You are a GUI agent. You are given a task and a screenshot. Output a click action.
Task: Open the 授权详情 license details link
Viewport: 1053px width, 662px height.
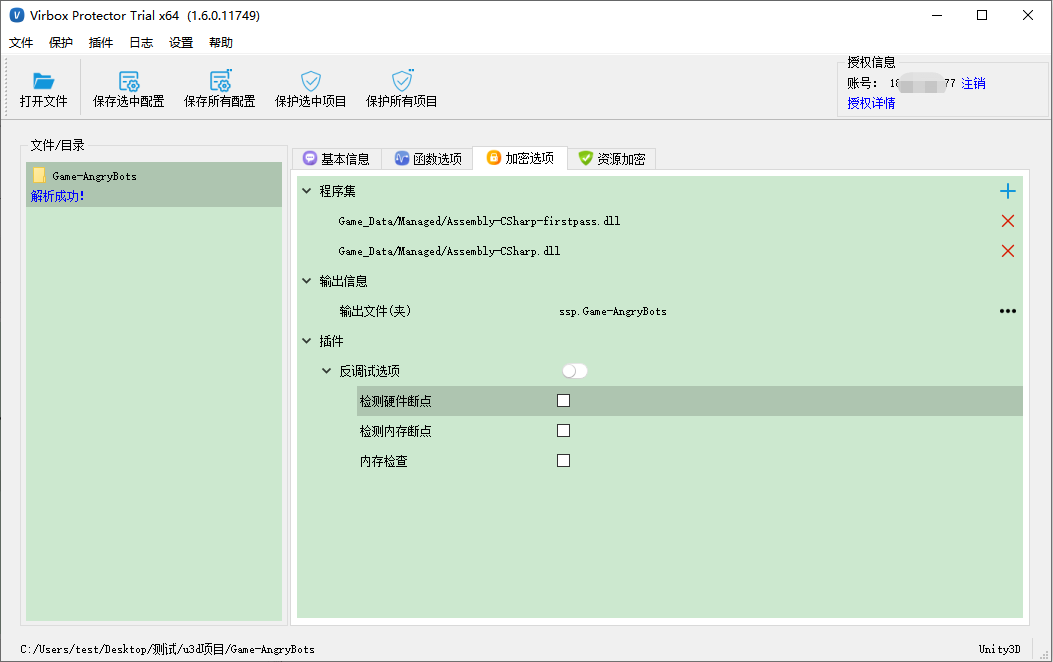click(x=871, y=103)
